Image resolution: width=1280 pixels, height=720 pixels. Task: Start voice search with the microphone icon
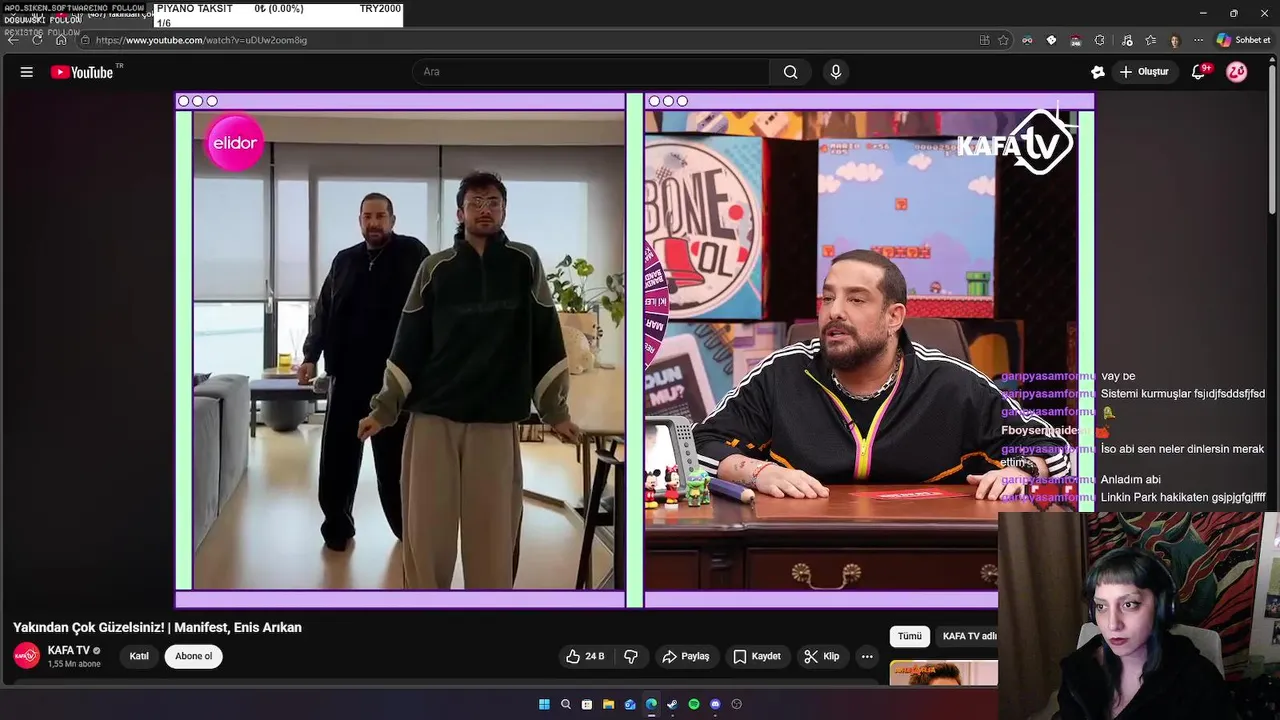pos(836,72)
